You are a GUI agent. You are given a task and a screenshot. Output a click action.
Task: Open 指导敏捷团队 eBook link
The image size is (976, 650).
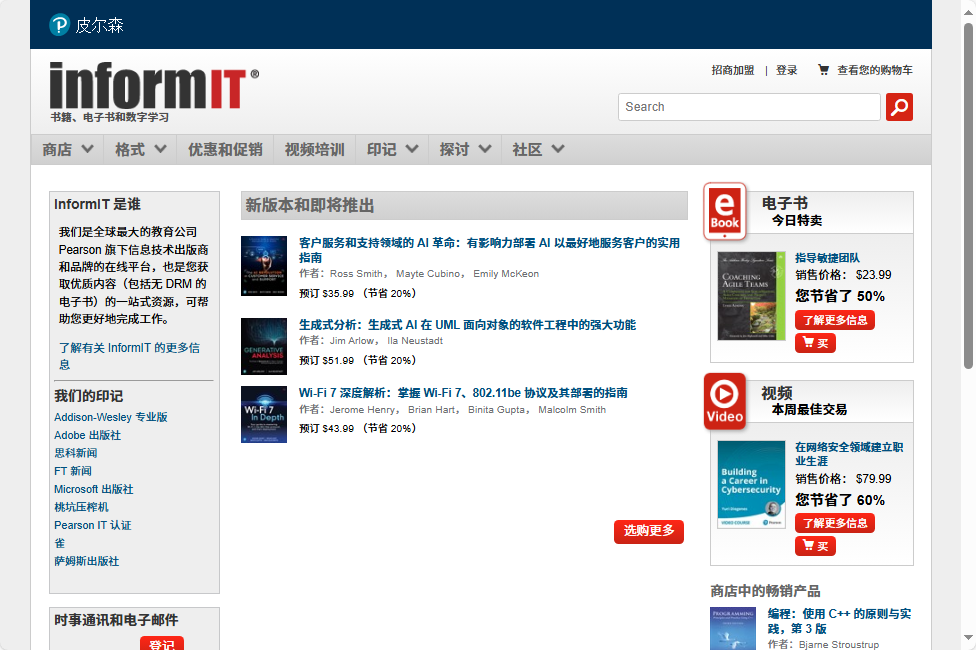point(827,258)
